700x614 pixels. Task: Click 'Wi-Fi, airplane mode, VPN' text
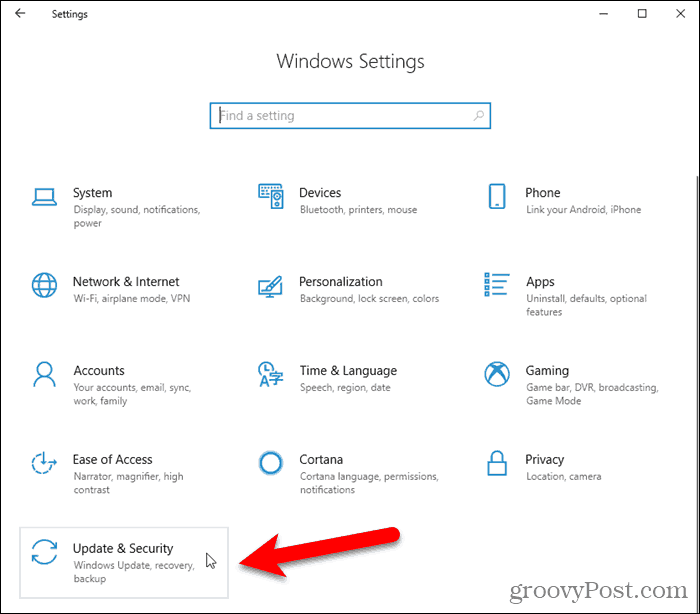pos(132,299)
